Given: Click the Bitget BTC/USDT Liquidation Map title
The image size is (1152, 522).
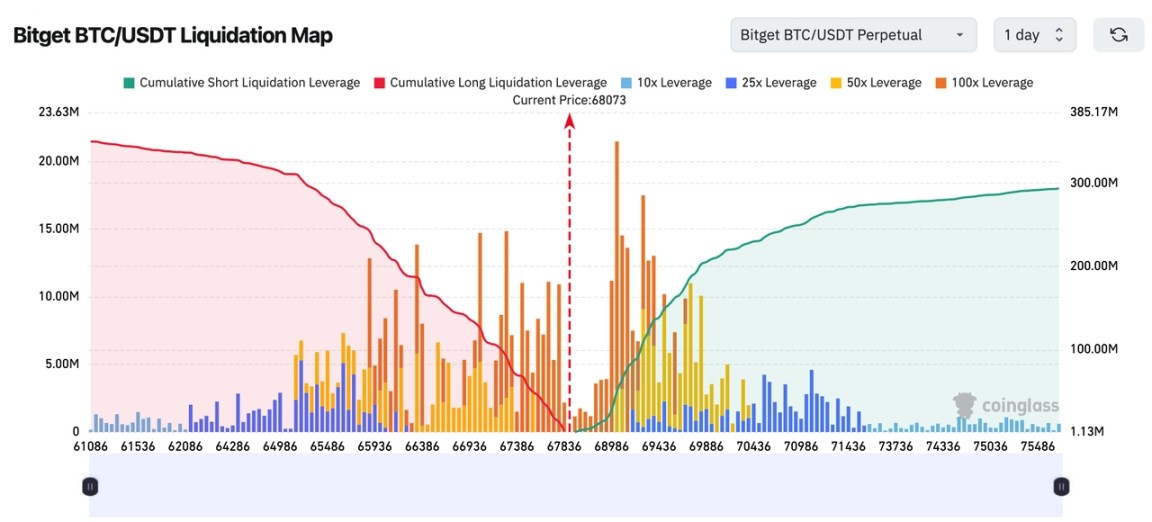Looking at the screenshot, I should pyautogui.click(x=172, y=35).
